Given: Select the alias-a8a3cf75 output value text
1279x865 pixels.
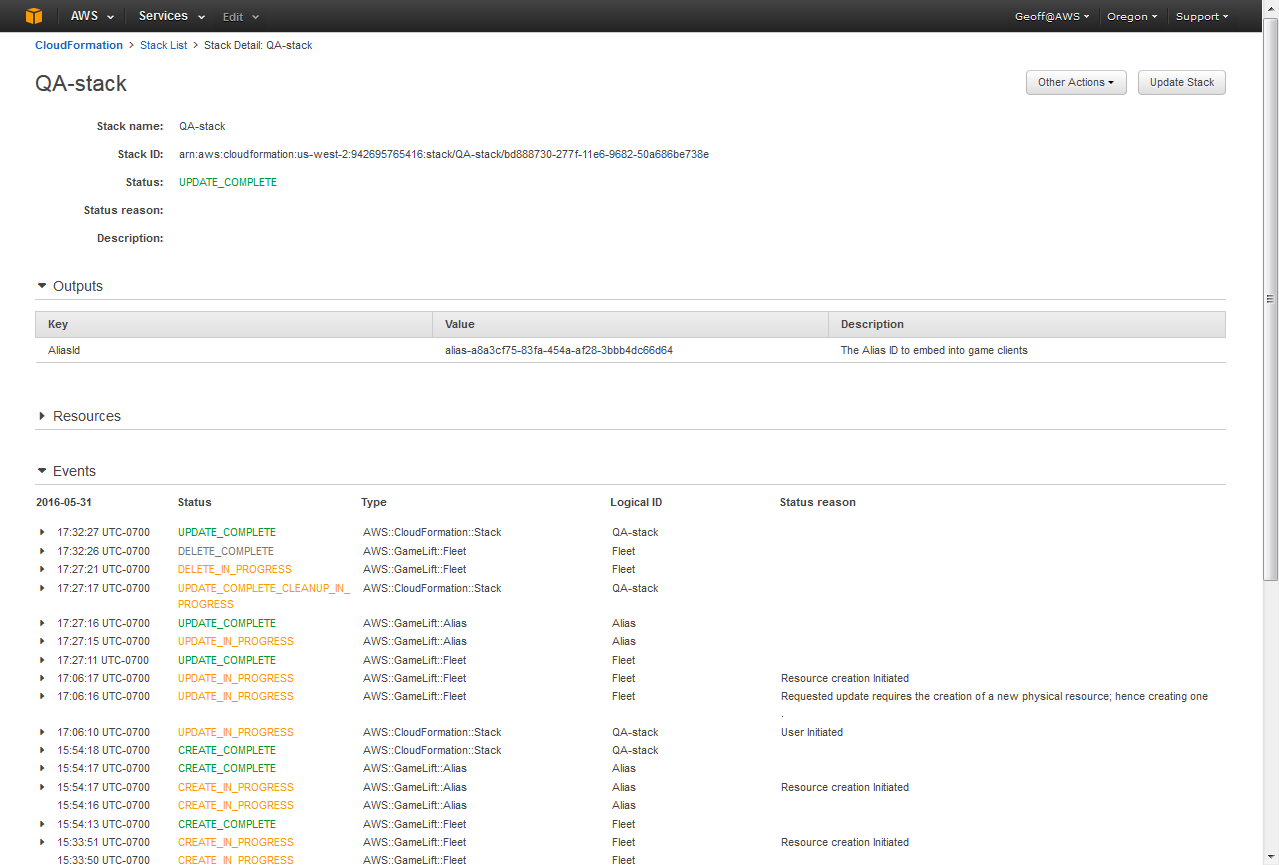Looking at the screenshot, I should [559, 350].
